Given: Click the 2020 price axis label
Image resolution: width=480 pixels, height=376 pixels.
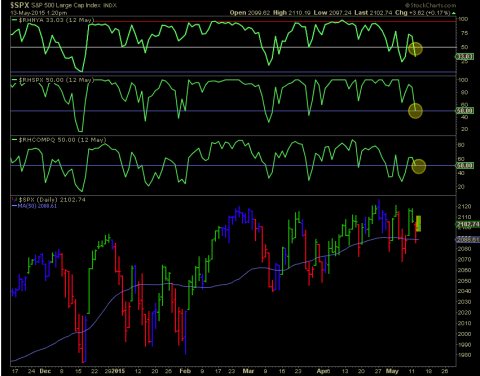Looking at the screenshot, I should 464,312.
